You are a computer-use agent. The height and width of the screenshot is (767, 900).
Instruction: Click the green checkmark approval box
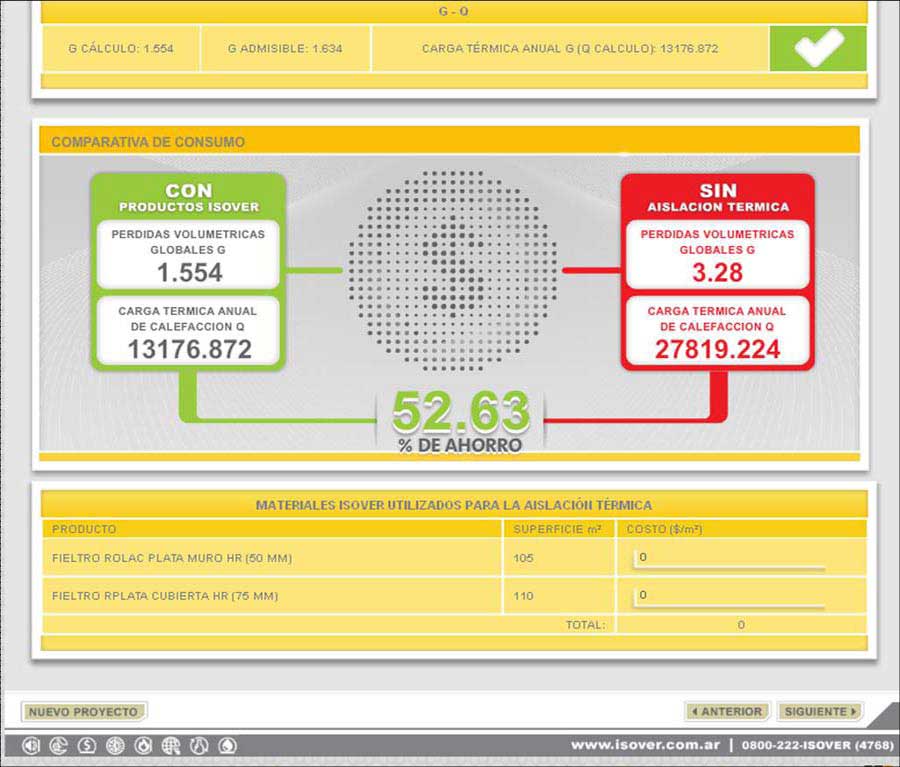(818, 48)
